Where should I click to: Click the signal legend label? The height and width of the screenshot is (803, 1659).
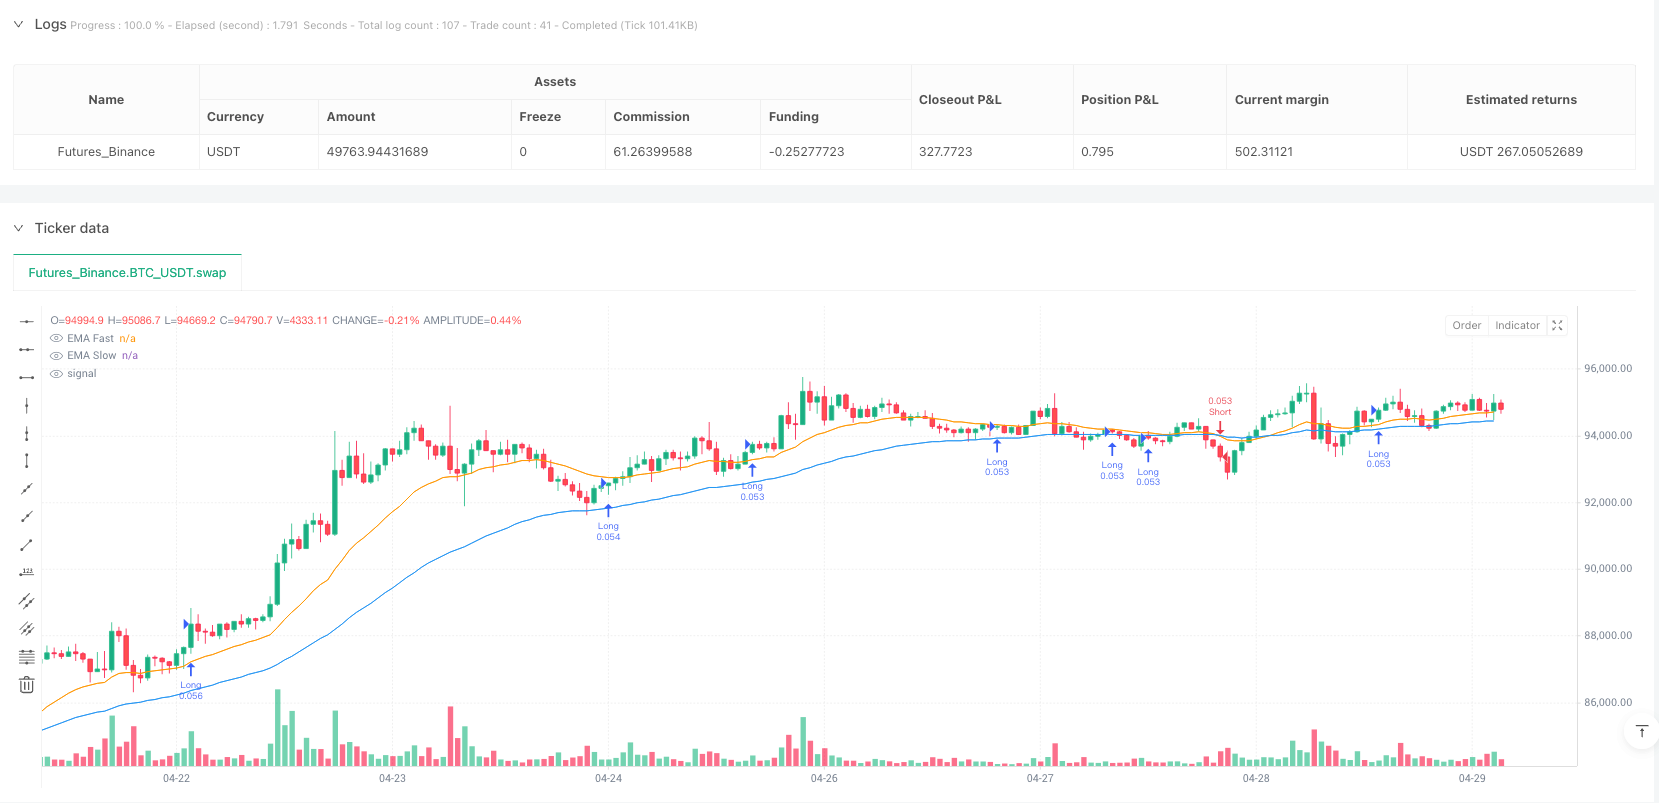[82, 374]
